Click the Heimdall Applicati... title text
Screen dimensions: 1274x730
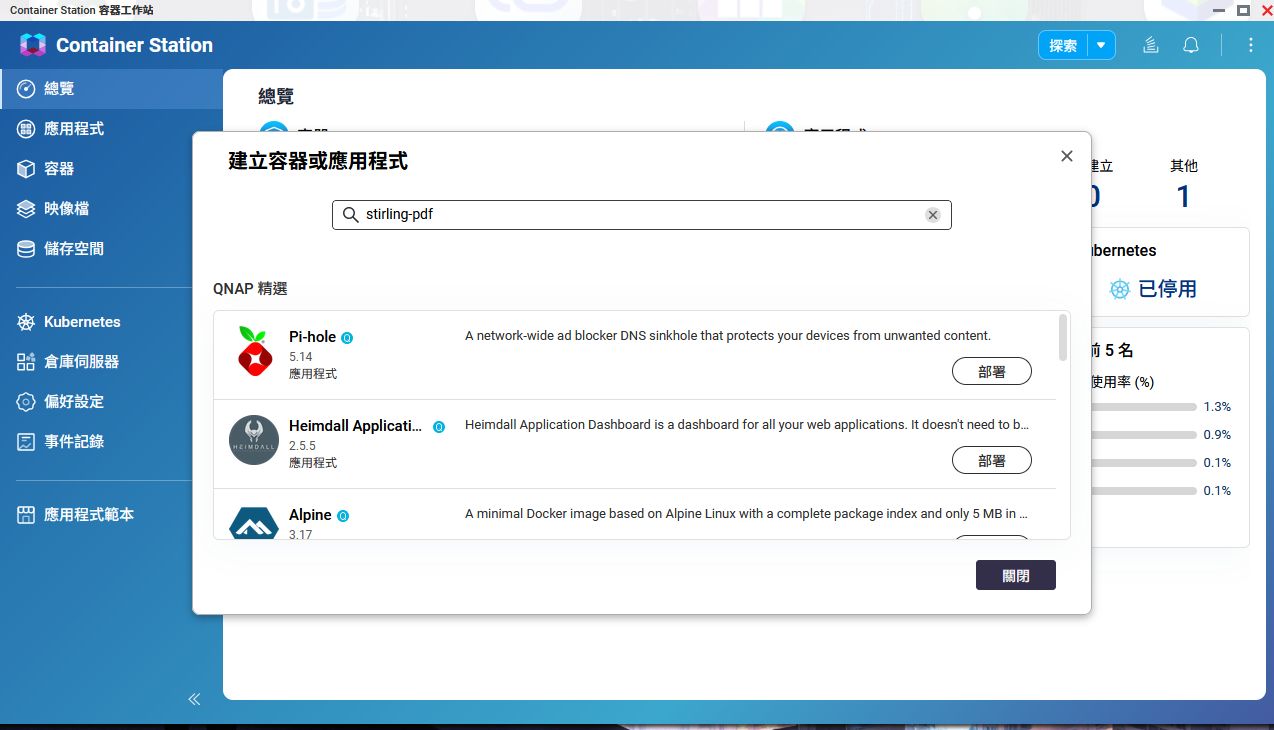pyautogui.click(x=355, y=426)
